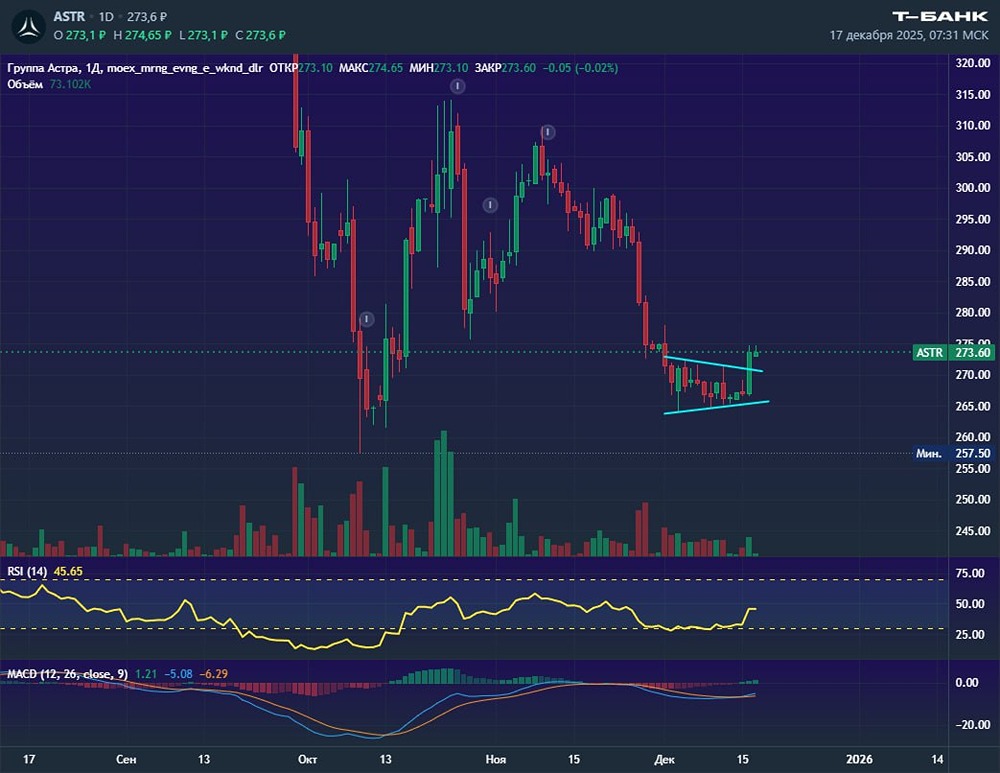Image resolution: width=1000 pixels, height=773 pixels.
Task: Click the 245.00 price axis label
Action: pos(973,531)
